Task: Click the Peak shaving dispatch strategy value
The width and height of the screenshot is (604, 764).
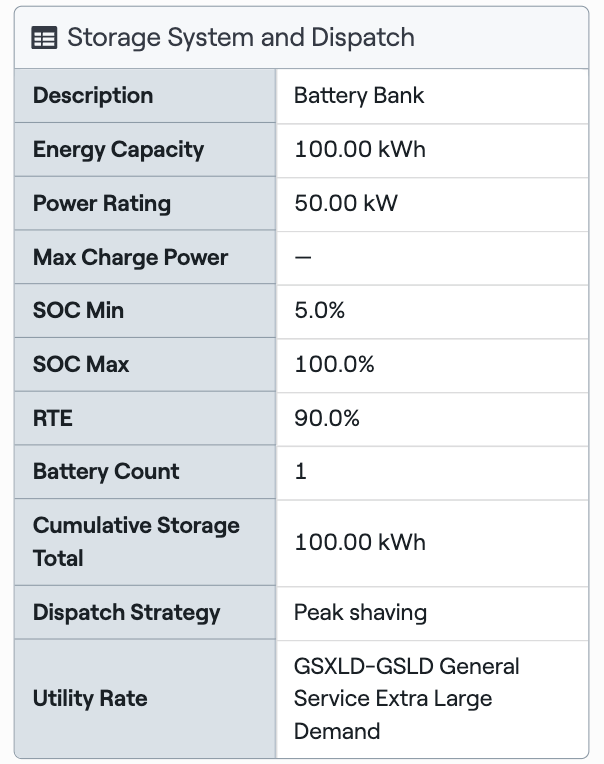Action: click(x=360, y=612)
